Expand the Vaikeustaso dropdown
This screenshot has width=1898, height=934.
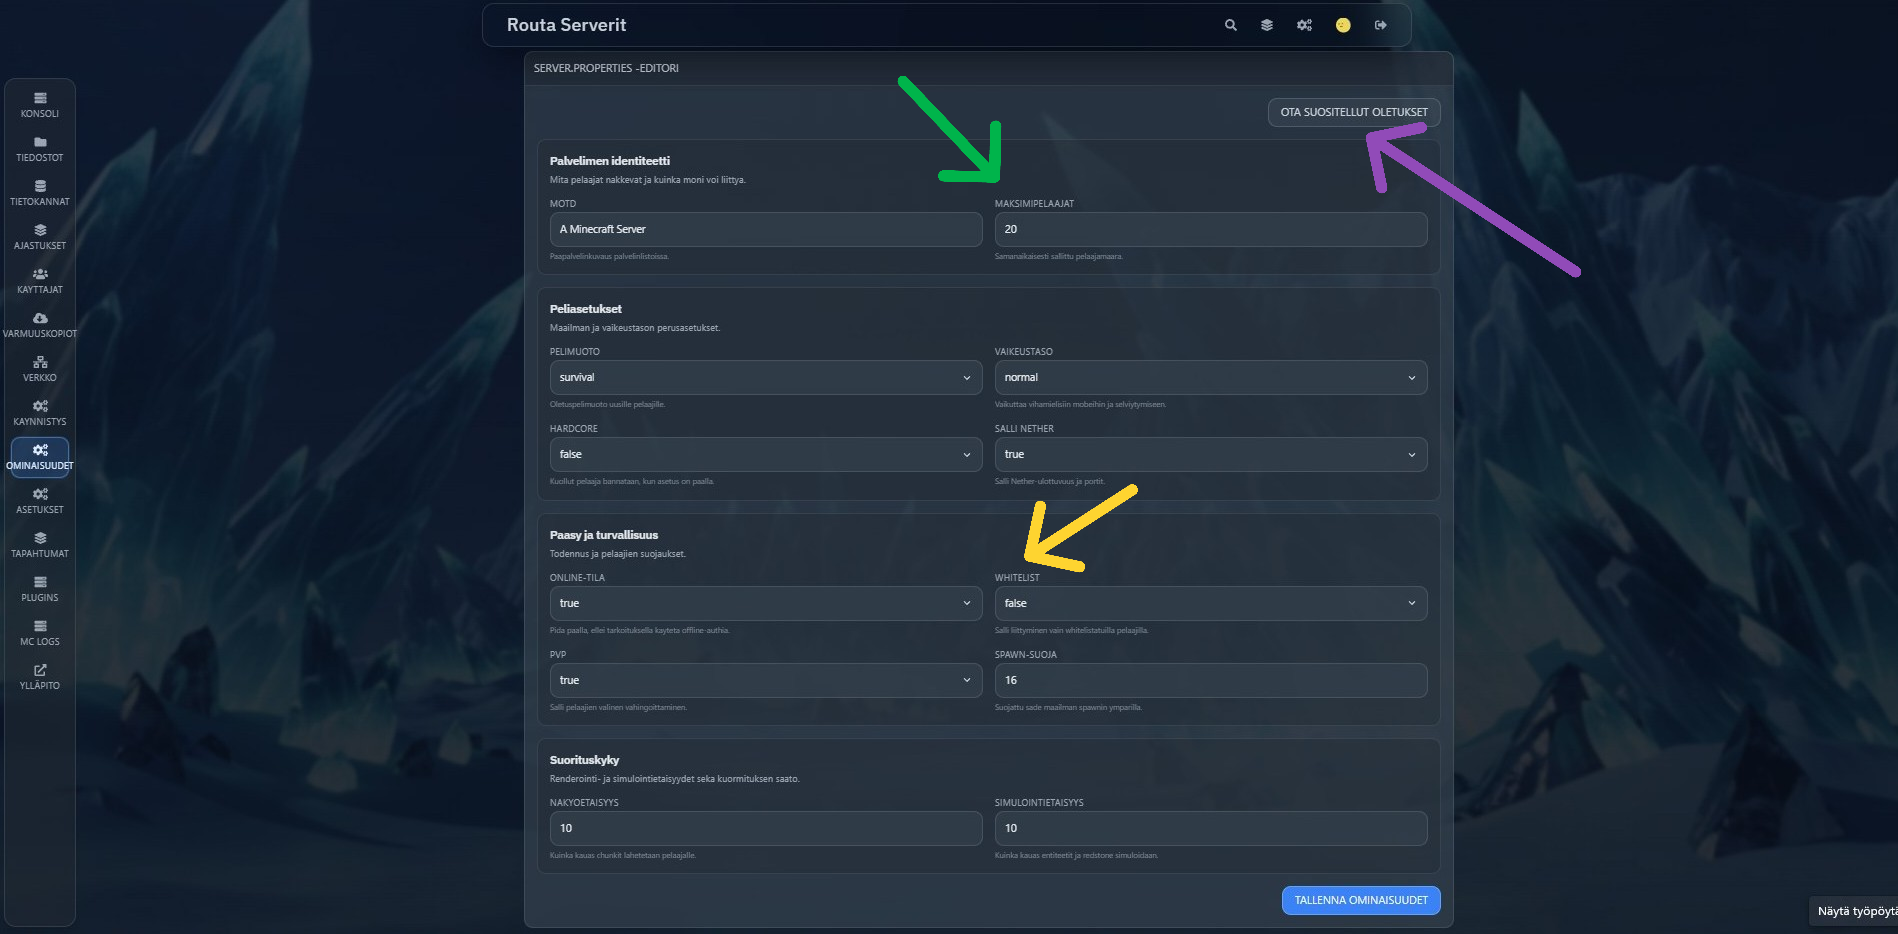pyautogui.click(x=1210, y=378)
